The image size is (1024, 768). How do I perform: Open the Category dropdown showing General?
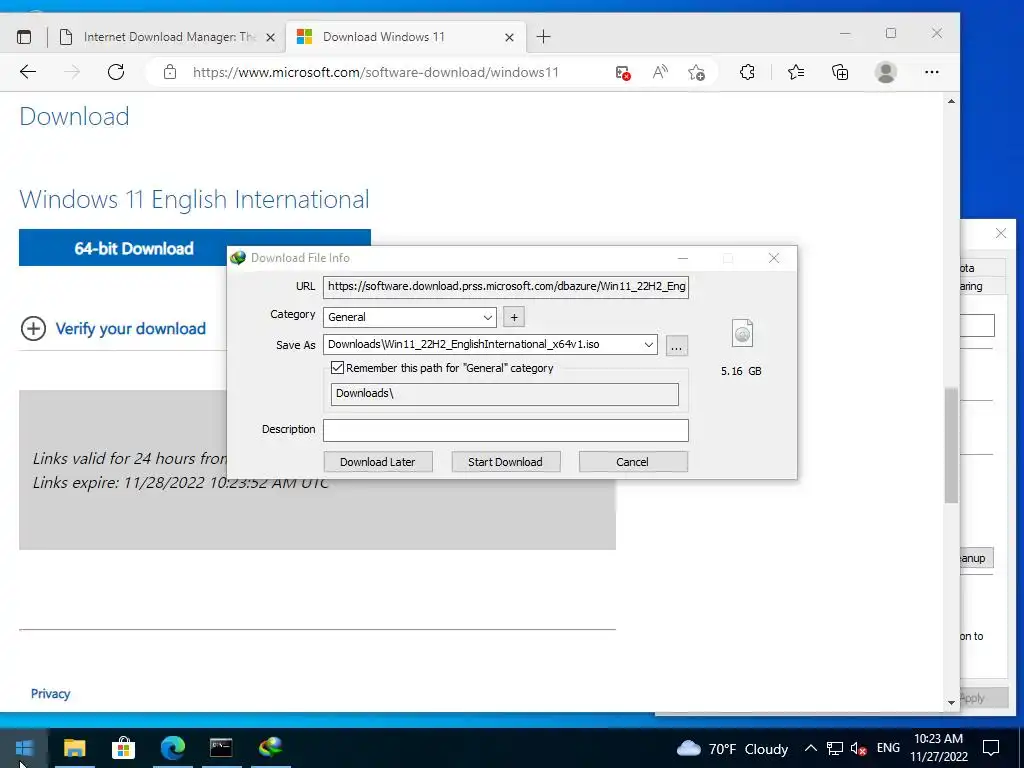point(409,317)
